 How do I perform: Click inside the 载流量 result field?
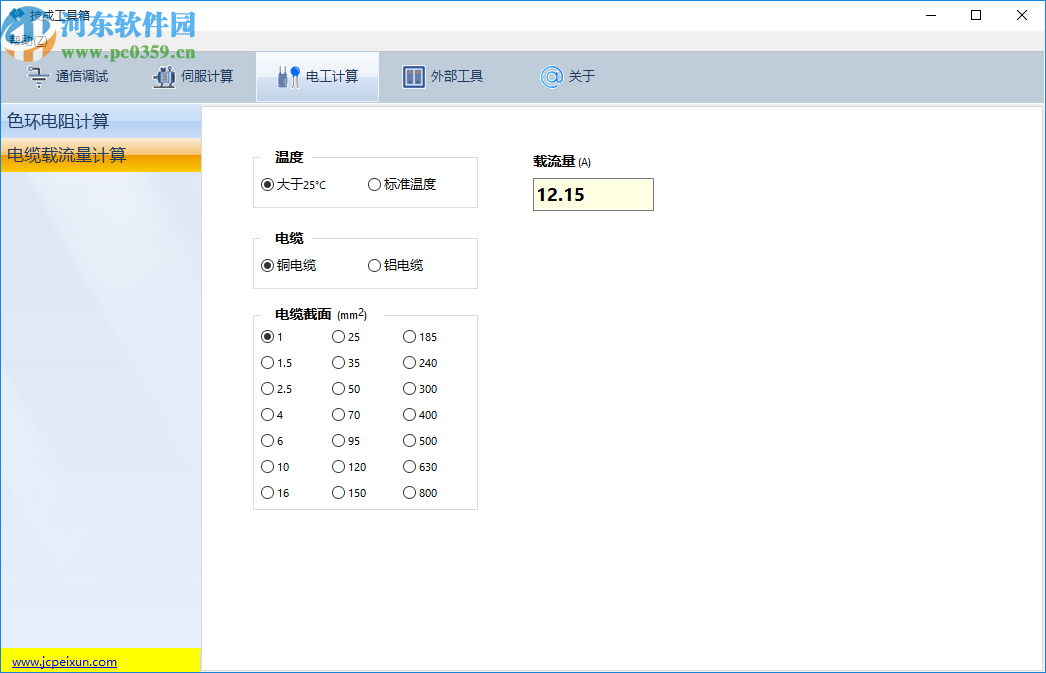tap(592, 194)
